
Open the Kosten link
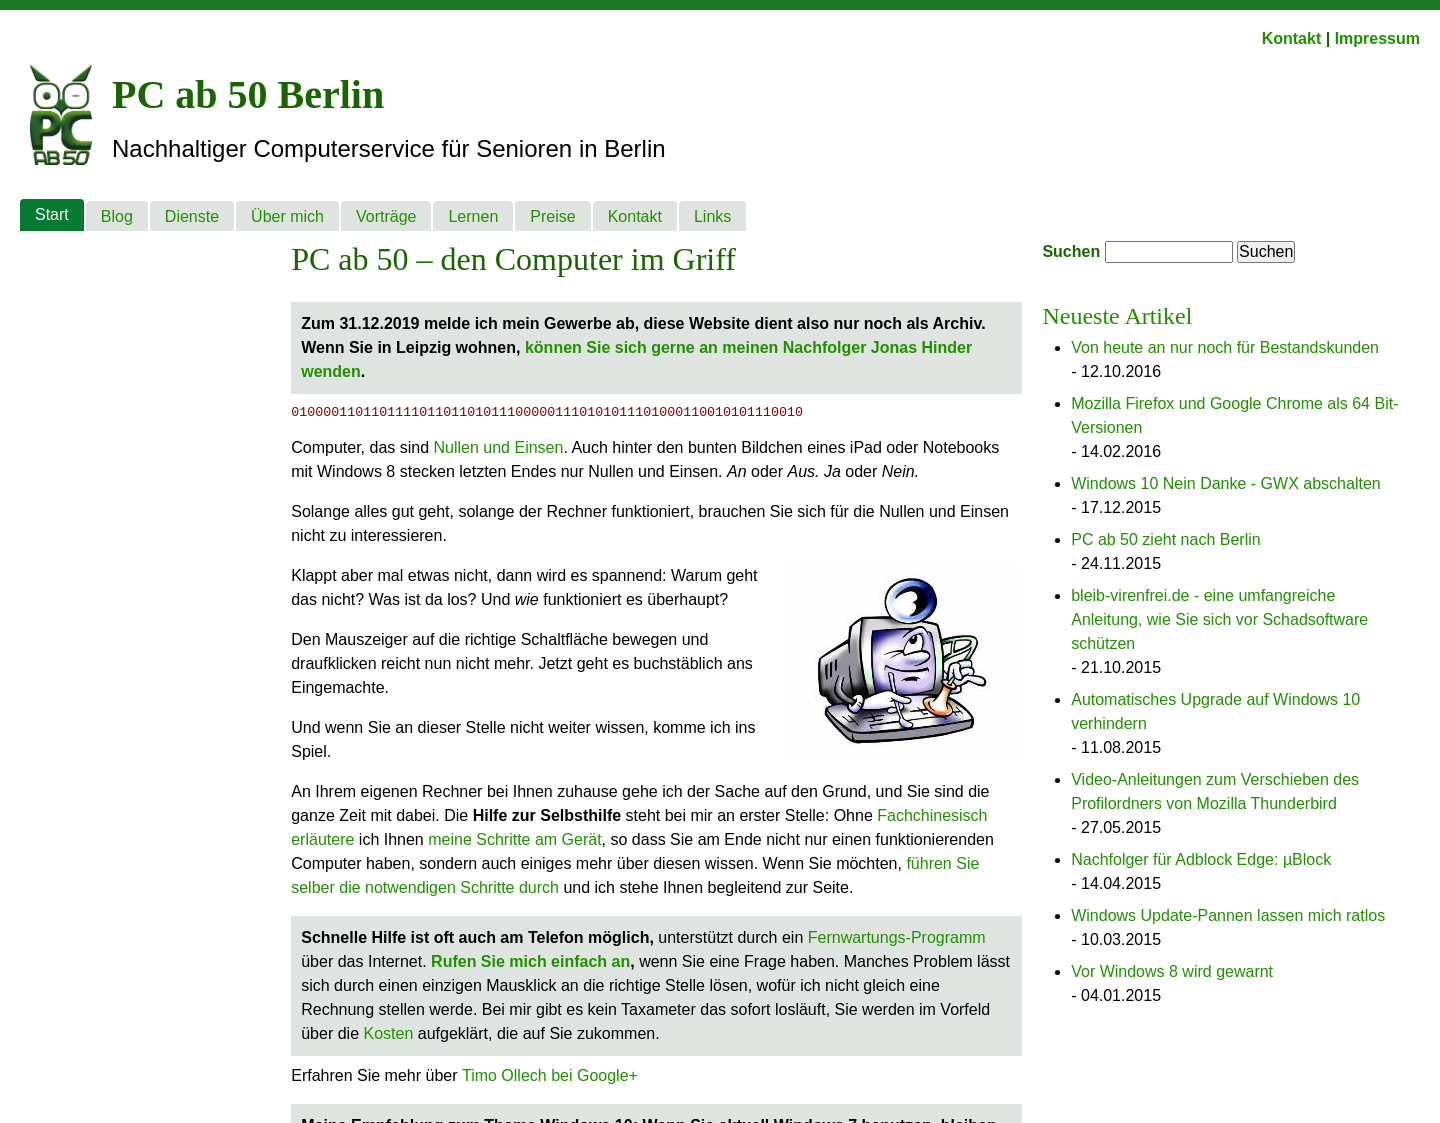click(x=388, y=1034)
